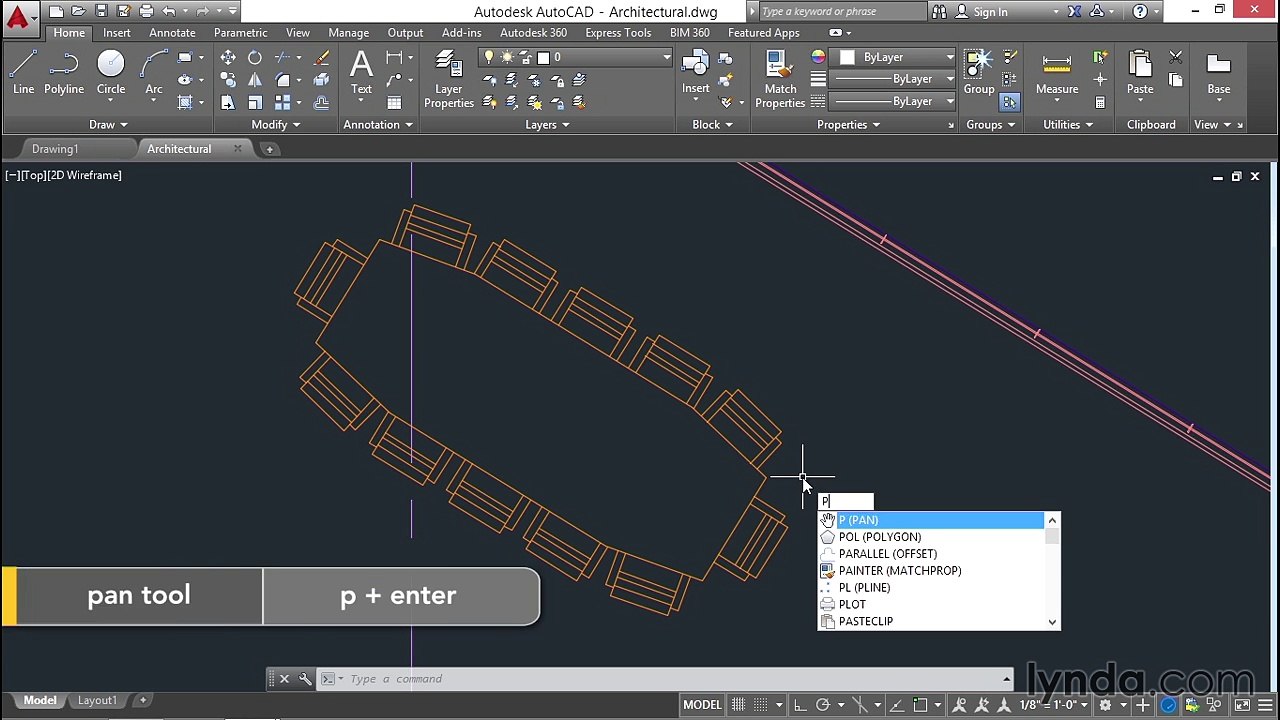Select the Line tool
Image resolution: width=1280 pixels, height=720 pixels.
click(x=23, y=72)
